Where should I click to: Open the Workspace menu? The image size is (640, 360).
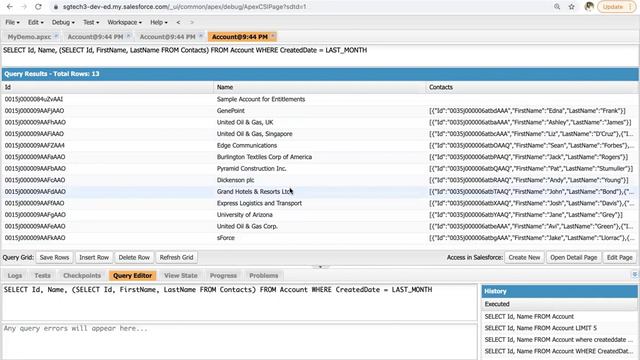[124, 22]
